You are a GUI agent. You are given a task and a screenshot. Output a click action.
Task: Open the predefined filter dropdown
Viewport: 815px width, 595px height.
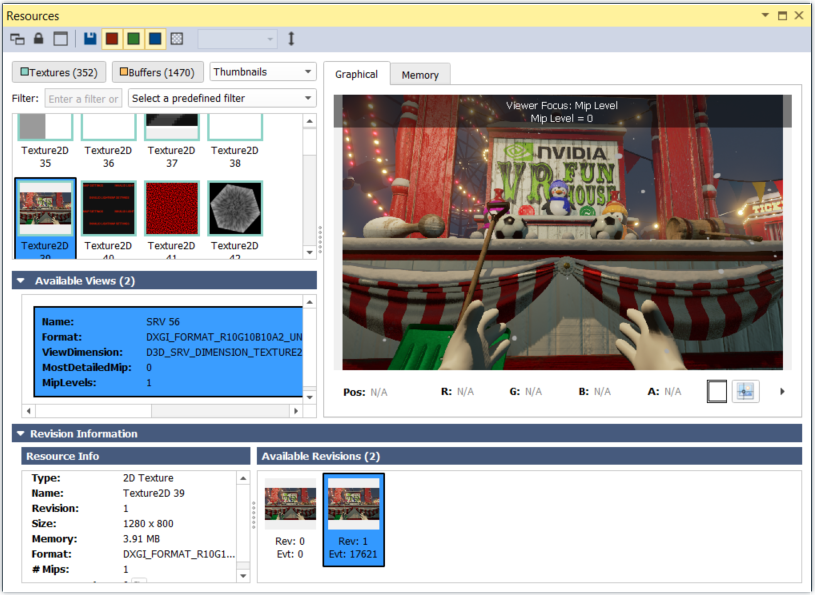[221, 98]
